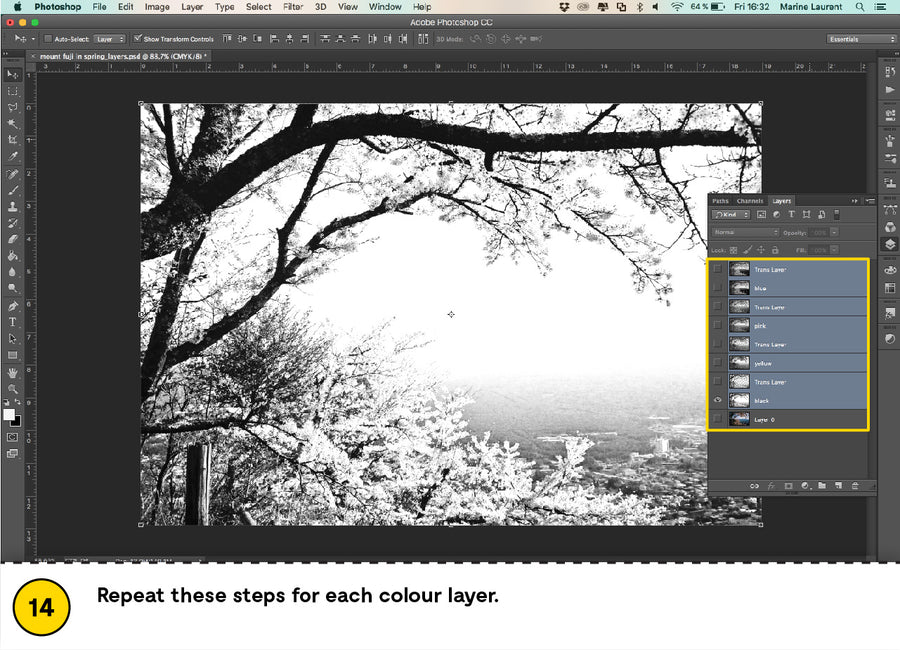The image size is (900, 650).
Task: Select the Zoom tool in toolbox
Action: [13, 388]
